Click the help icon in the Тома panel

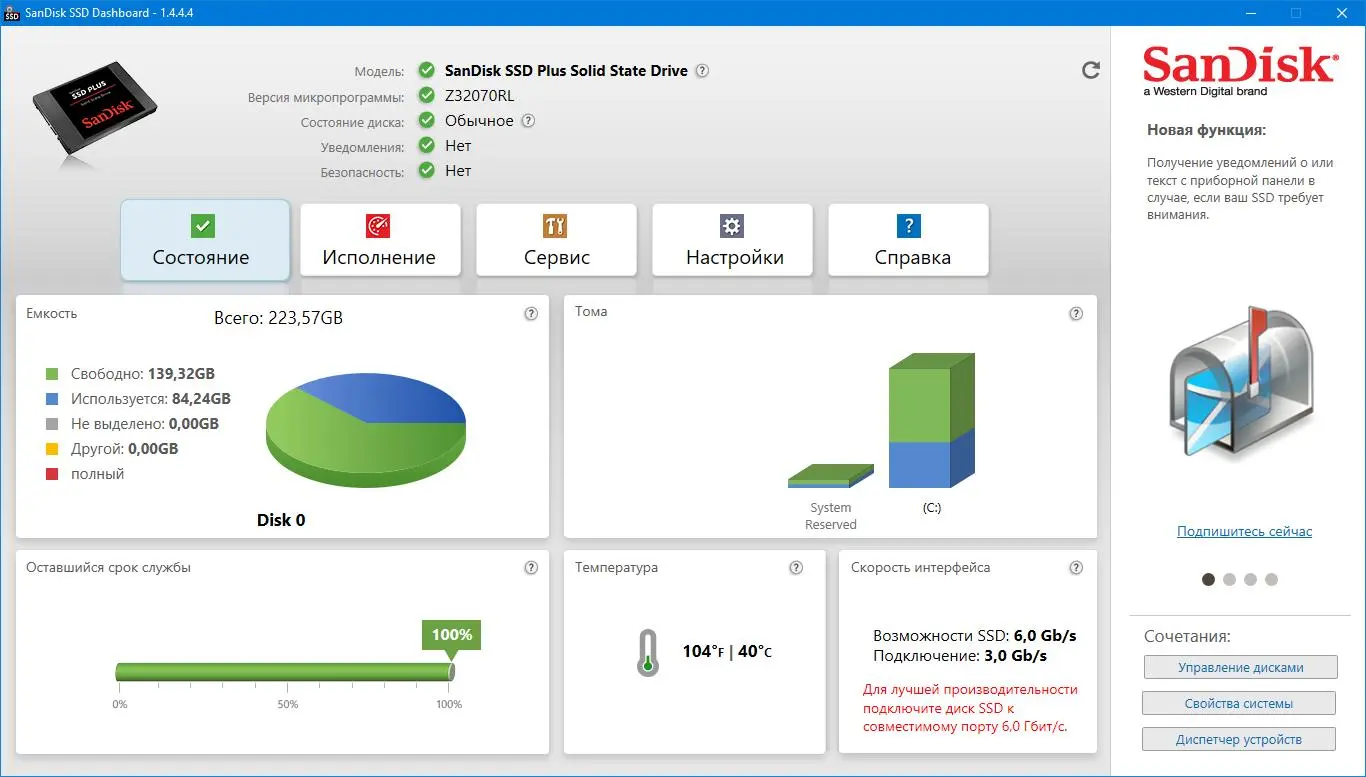click(x=1076, y=313)
